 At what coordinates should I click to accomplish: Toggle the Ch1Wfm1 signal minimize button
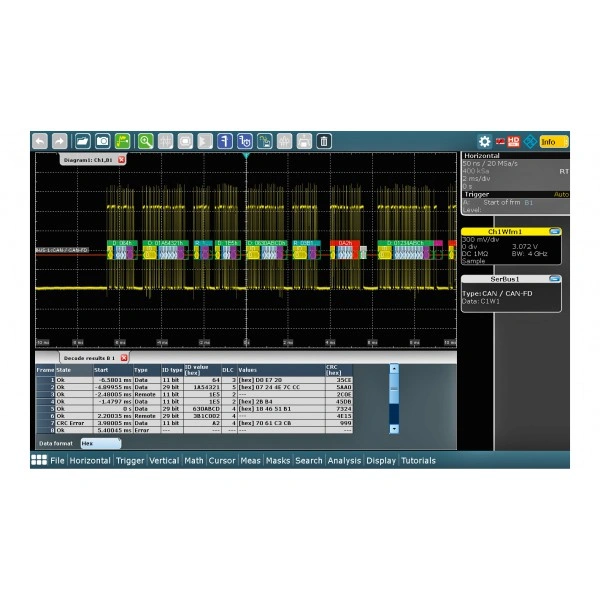(x=554, y=232)
